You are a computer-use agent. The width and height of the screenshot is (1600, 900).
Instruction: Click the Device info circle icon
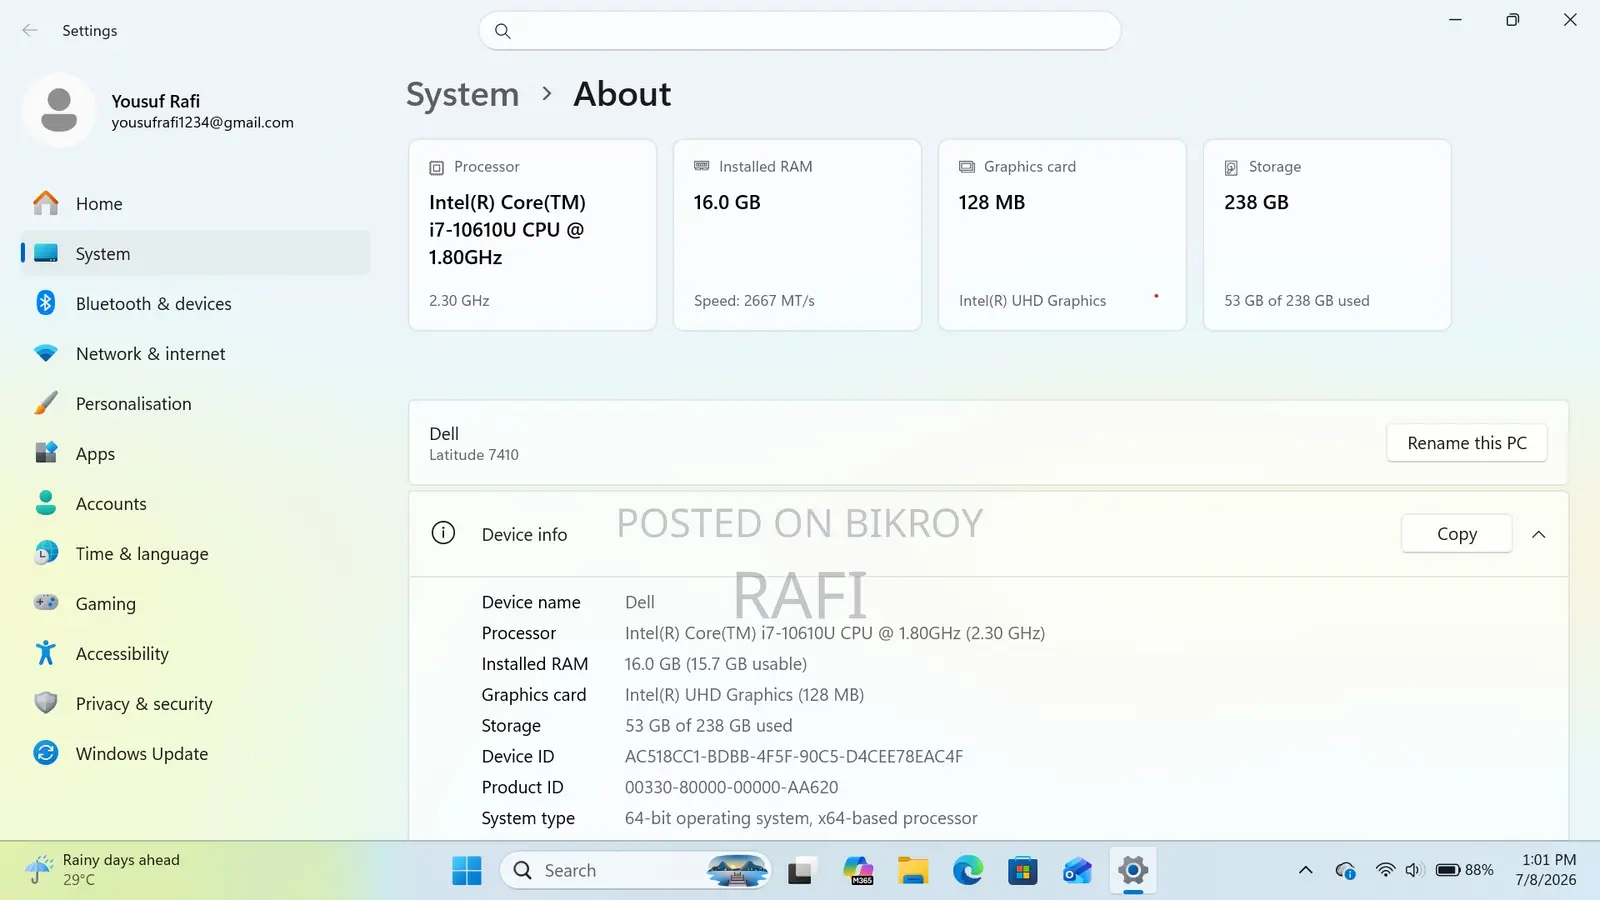[x=443, y=533]
